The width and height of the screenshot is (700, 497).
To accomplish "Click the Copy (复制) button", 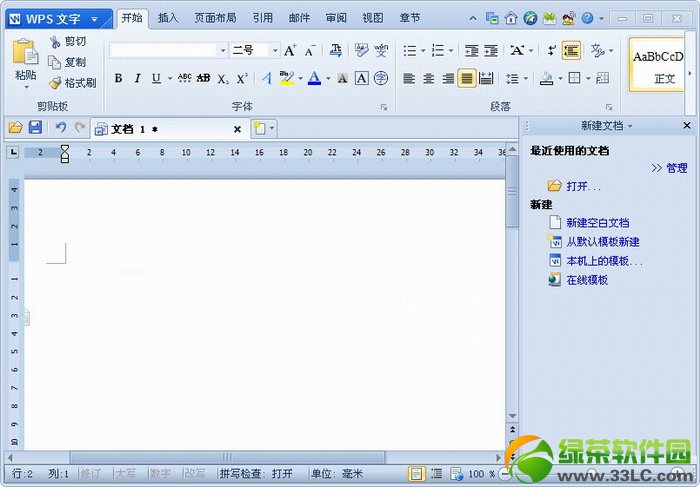I will [67, 62].
